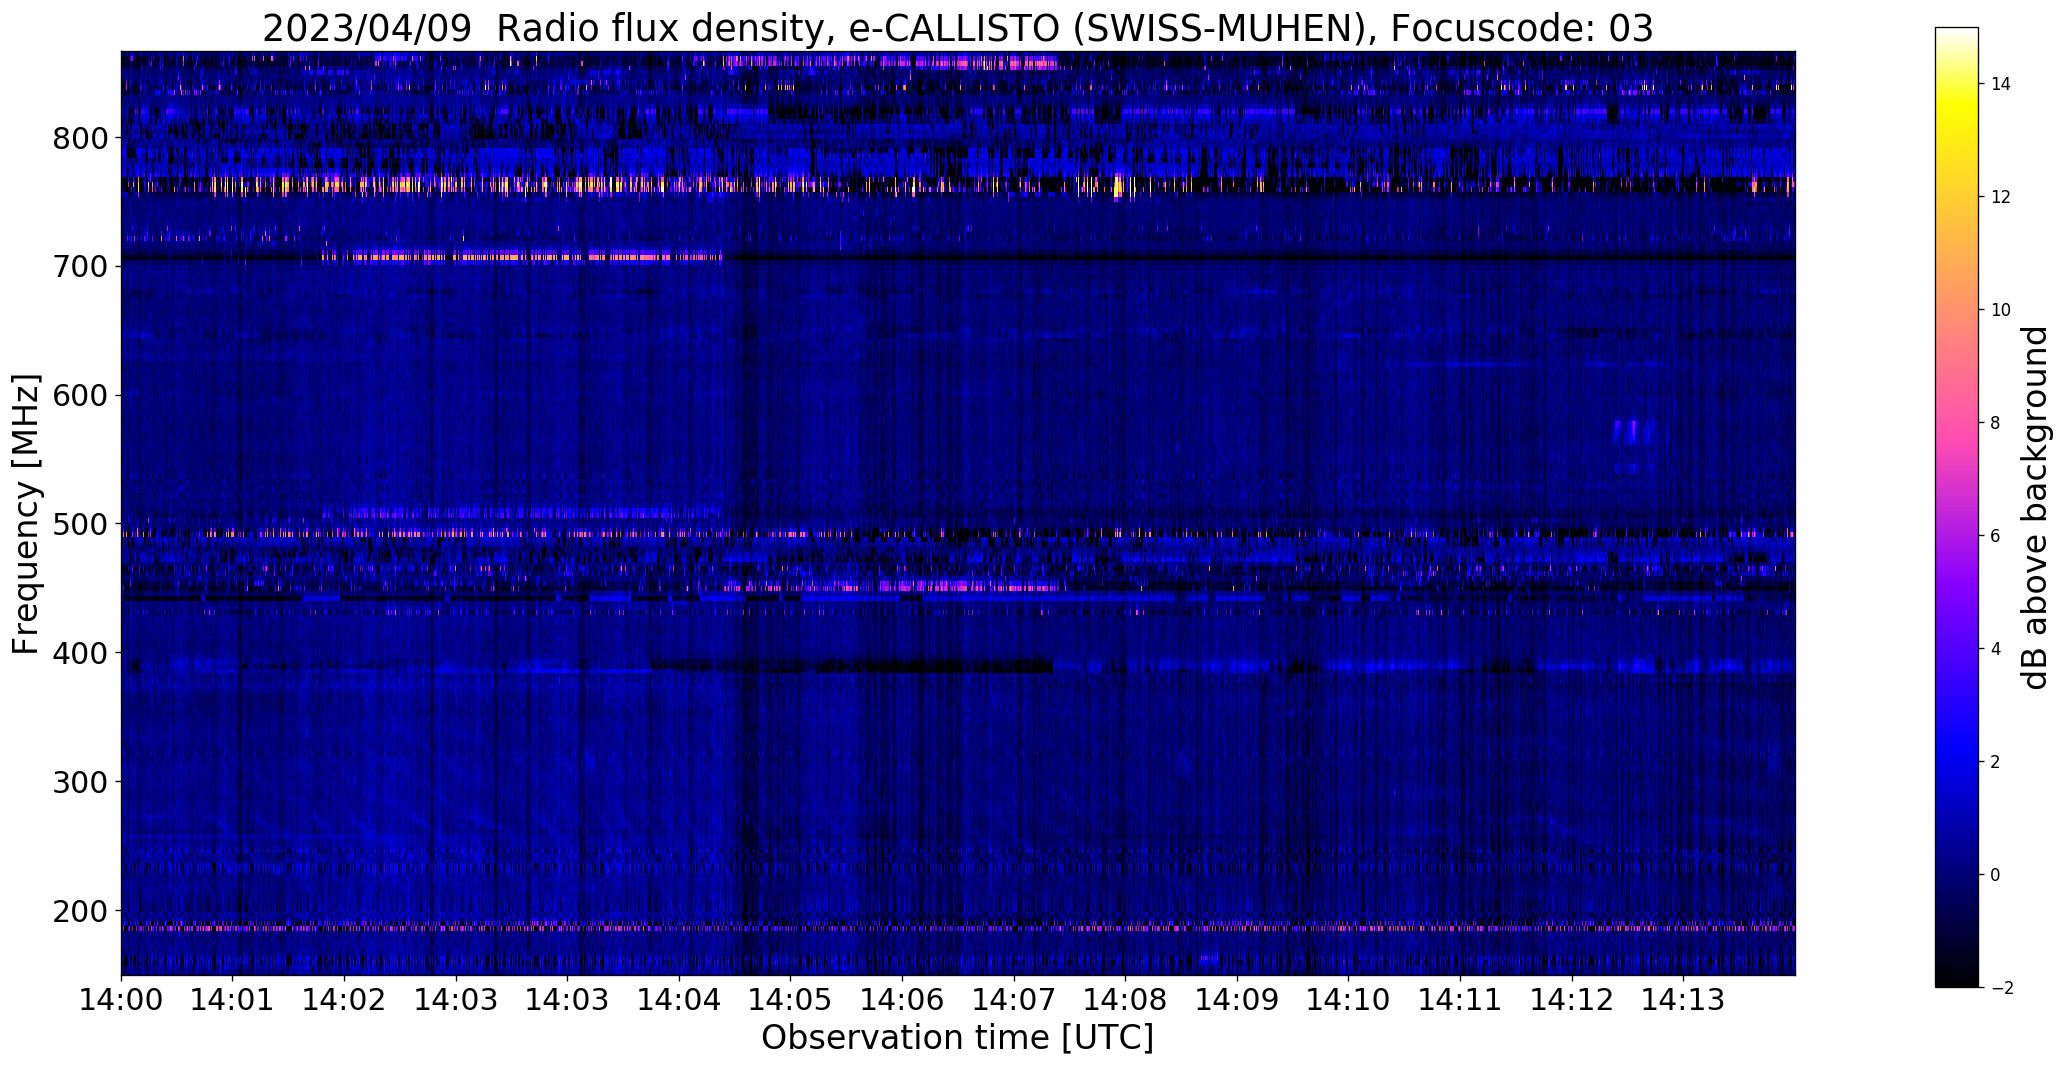
Task: Click the colorbar tick value 8
Action: tap(1995, 423)
